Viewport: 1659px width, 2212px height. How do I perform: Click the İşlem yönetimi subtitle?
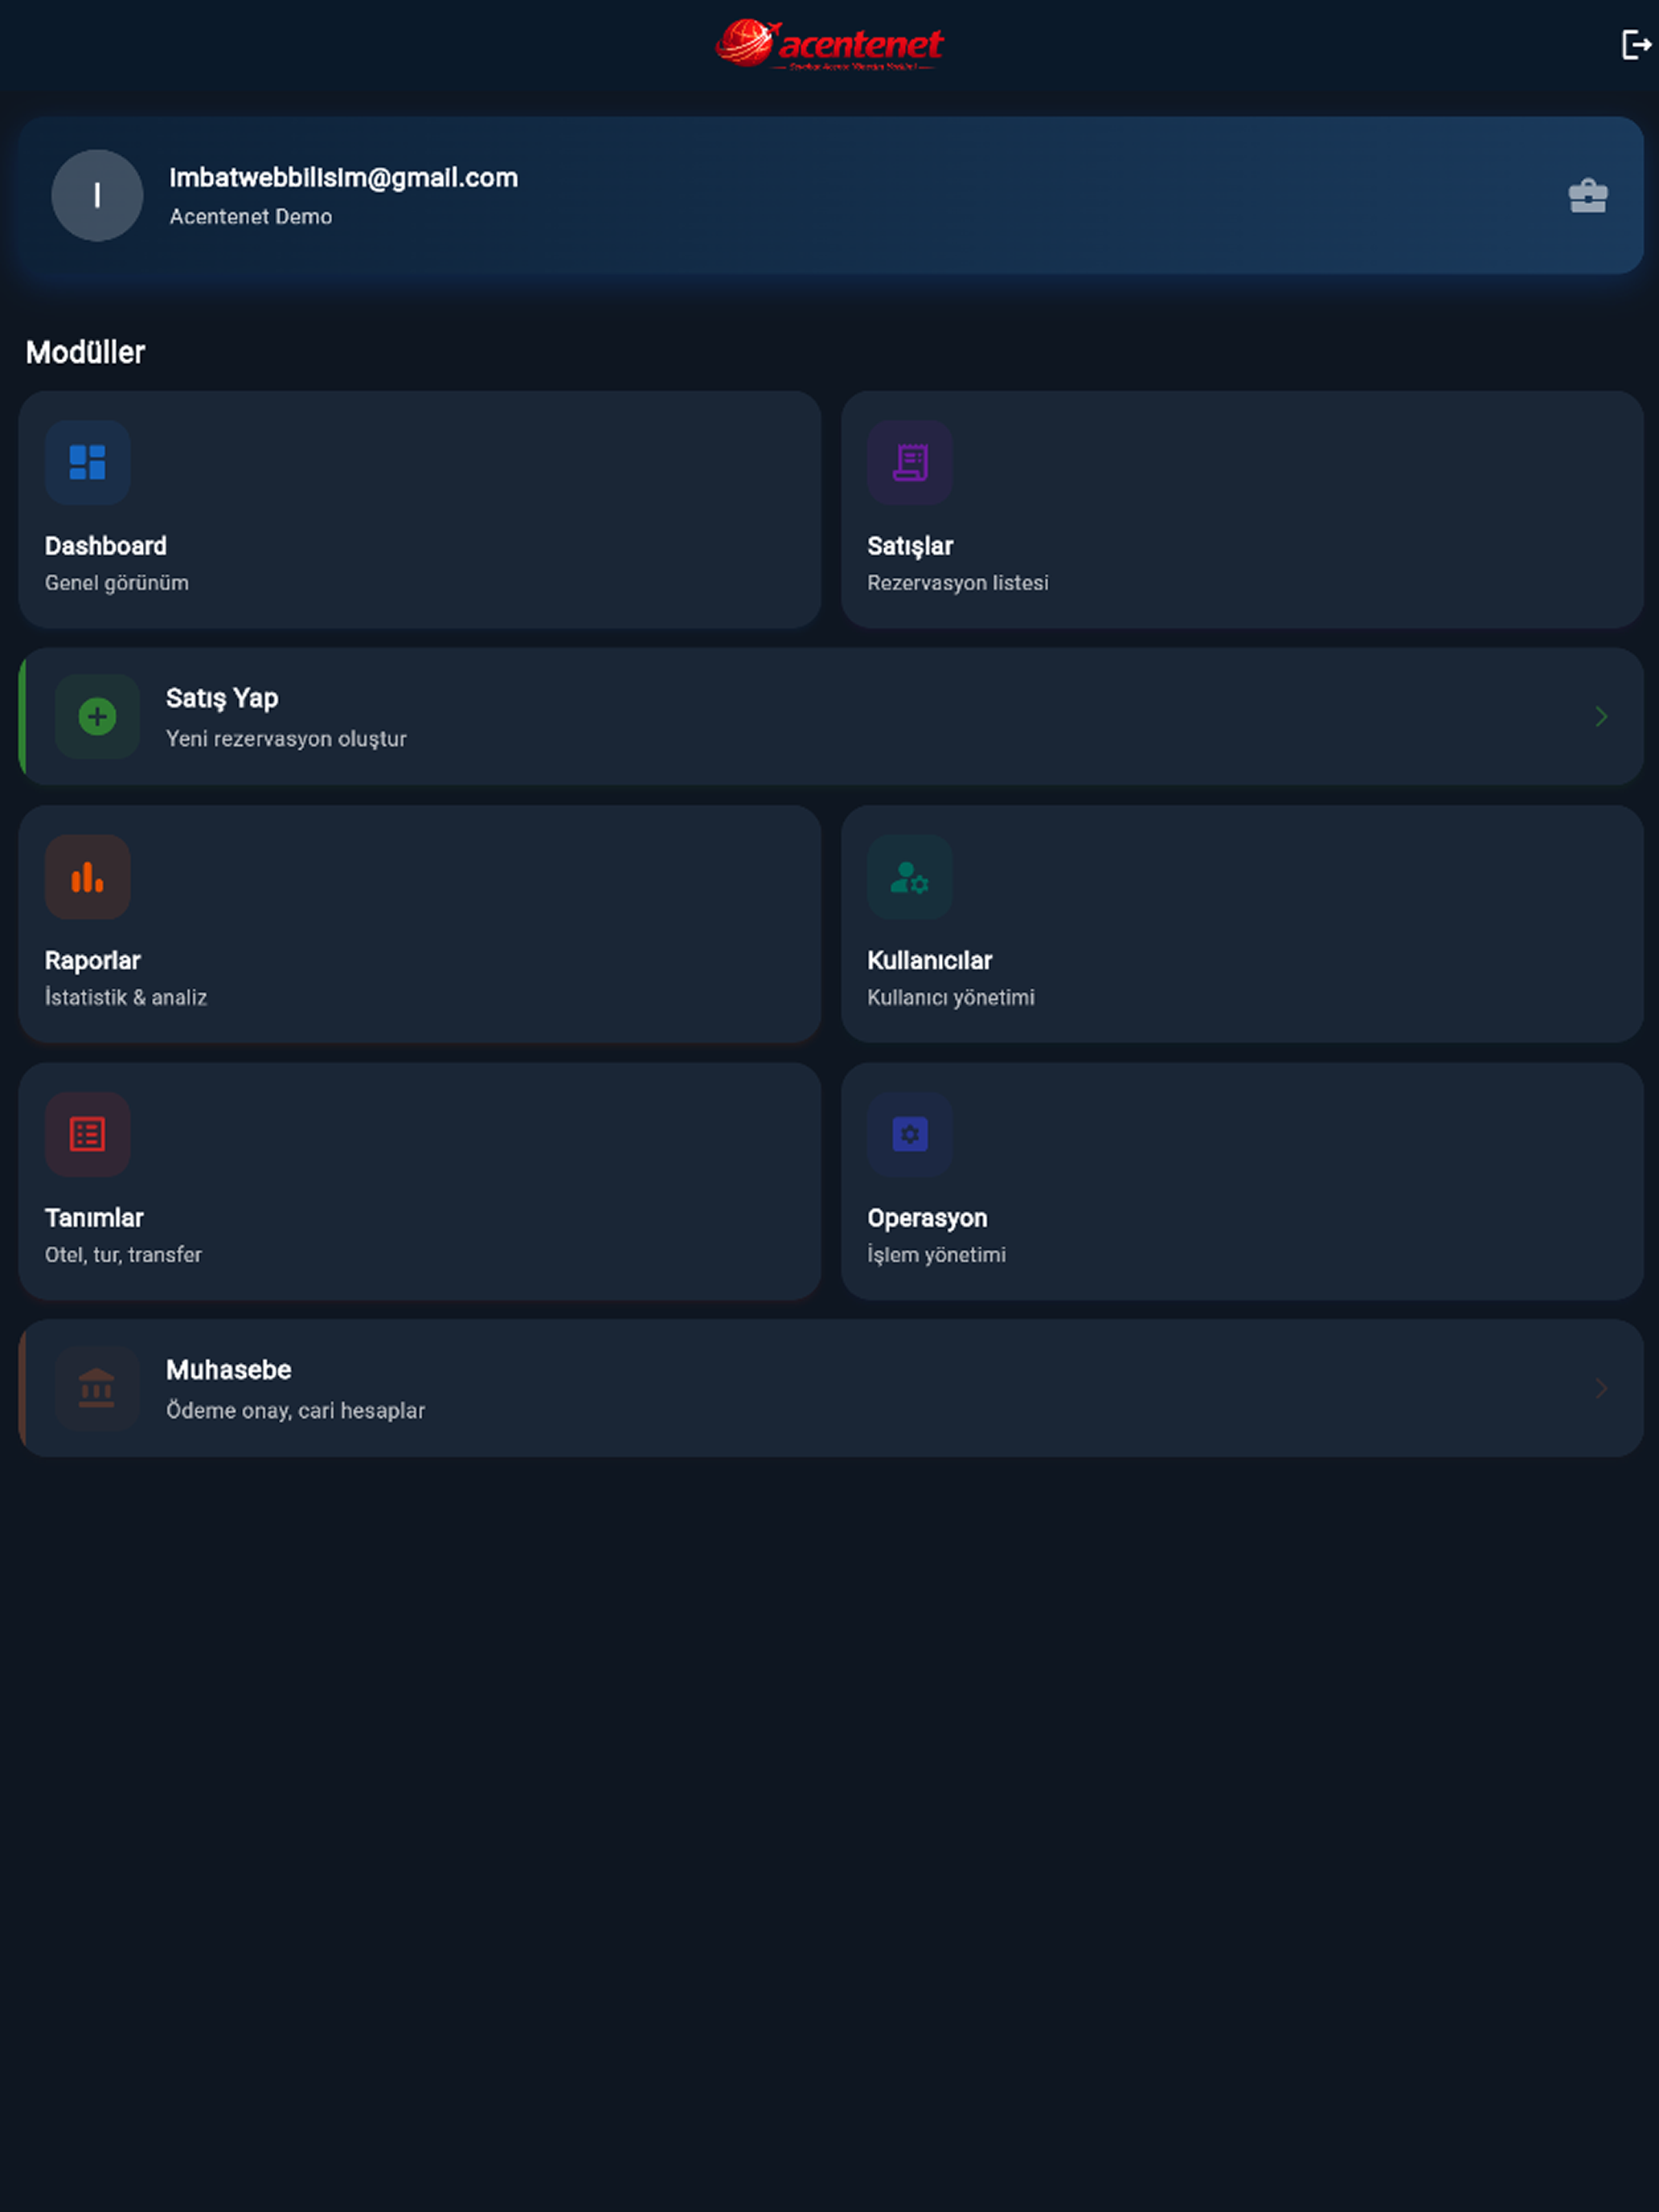(x=937, y=1255)
